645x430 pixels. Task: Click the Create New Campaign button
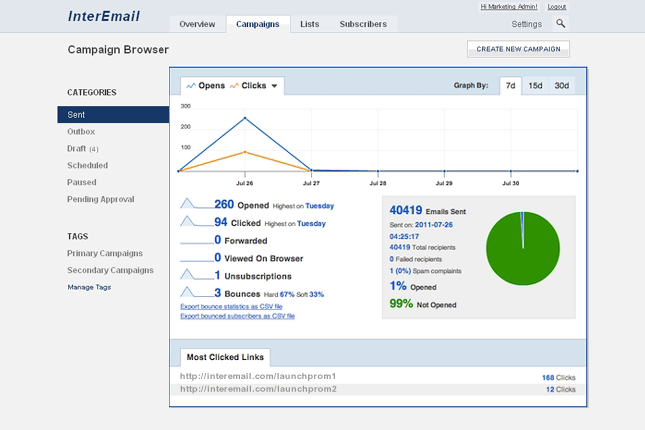(518, 49)
